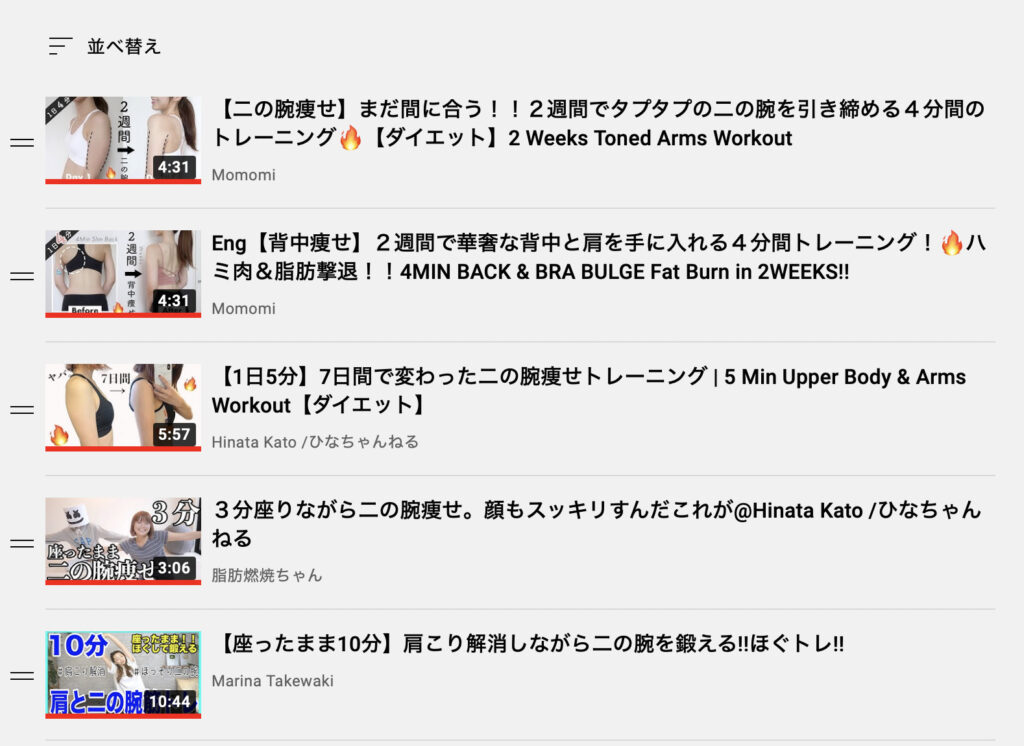Open the 背中痩せ 4:31 video thumbnail
Screen dimensions: 1024x746
123,274
